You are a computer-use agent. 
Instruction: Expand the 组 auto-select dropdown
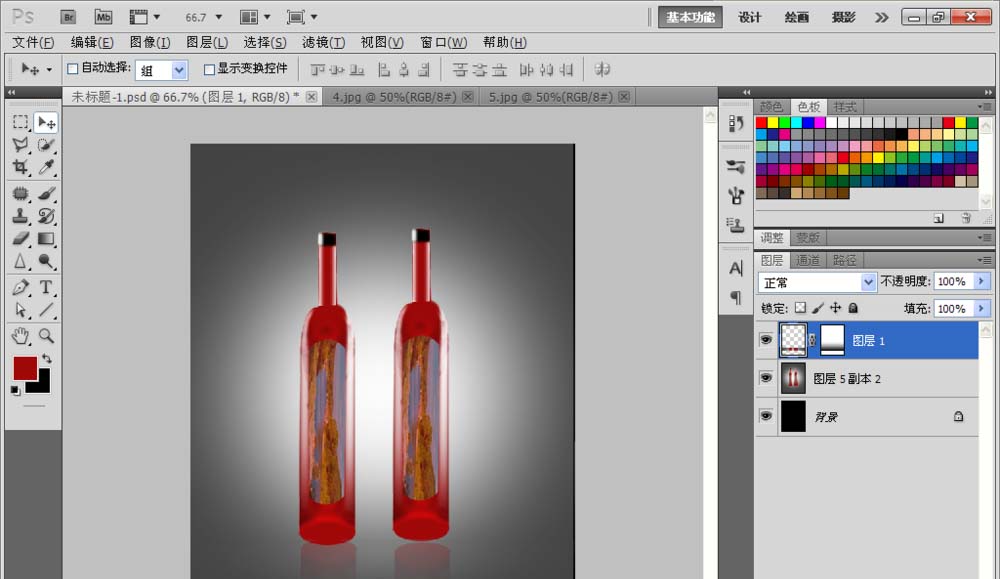(x=179, y=70)
